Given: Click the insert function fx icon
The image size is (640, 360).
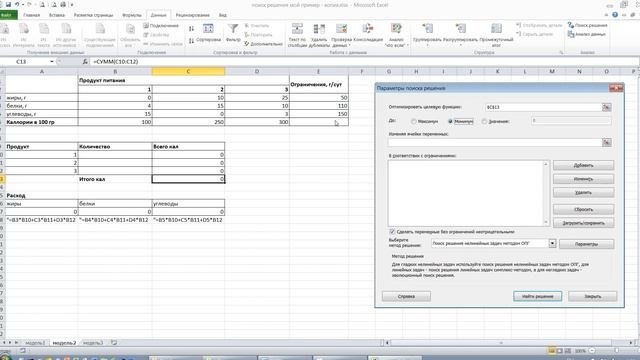Looking at the screenshot, I should pos(85,62).
